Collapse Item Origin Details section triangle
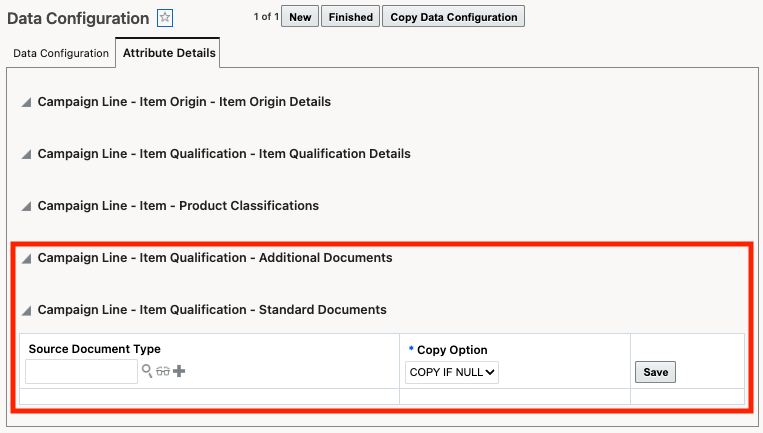 [27, 102]
